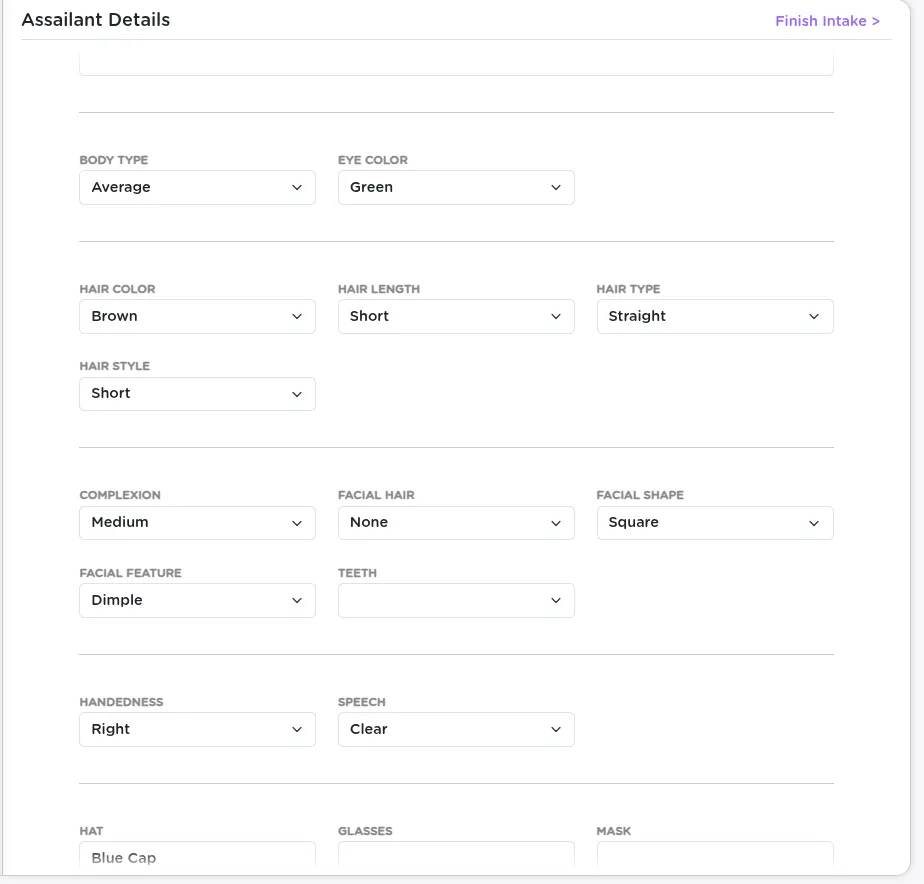924x884 pixels.
Task: Open the Handedness dropdown showing Right
Action: click(x=197, y=729)
